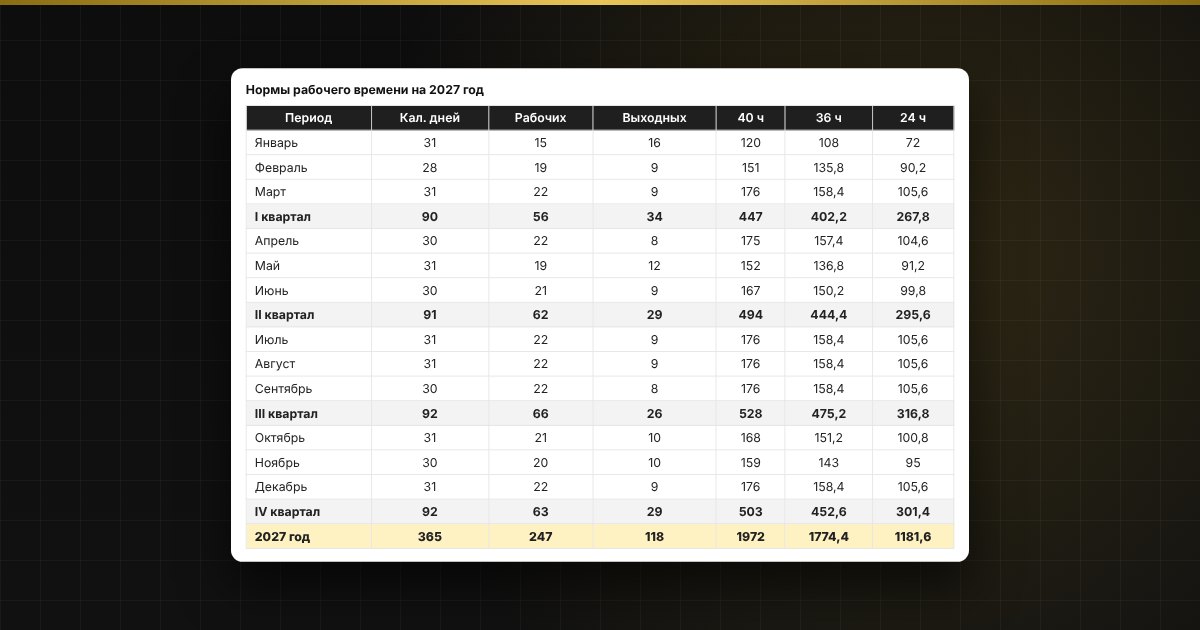Click the 'III квартал' summary row label

[287, 414]
